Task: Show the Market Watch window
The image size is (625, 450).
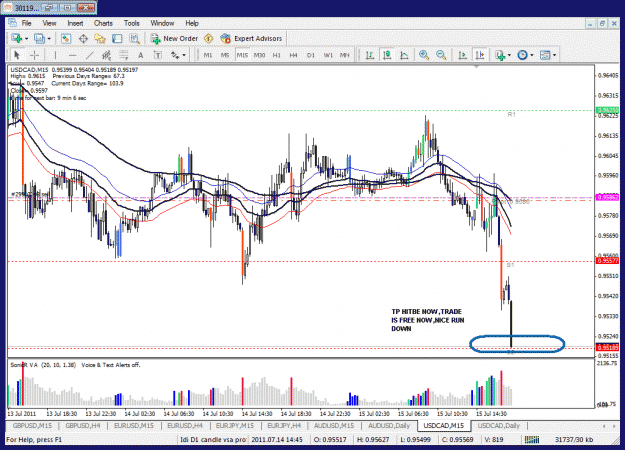Action: coord(66,39)
